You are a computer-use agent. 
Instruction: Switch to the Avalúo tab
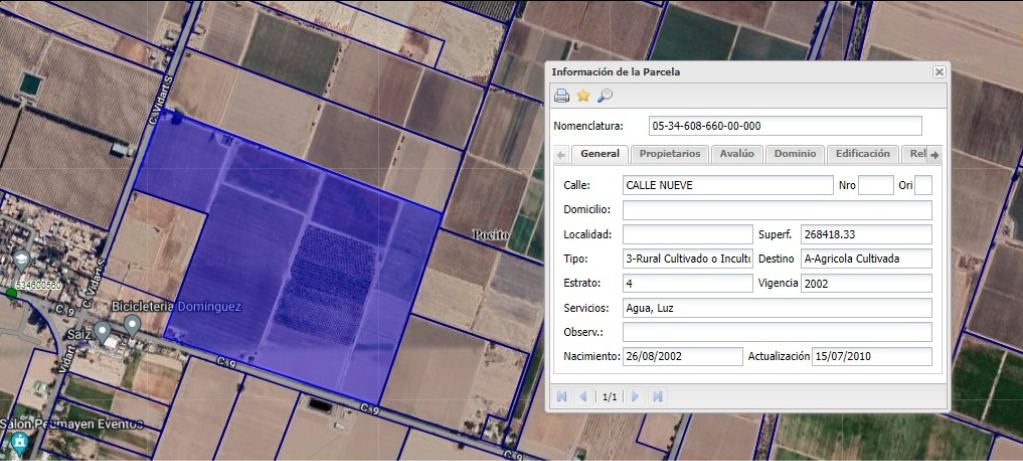click(737, 154)
